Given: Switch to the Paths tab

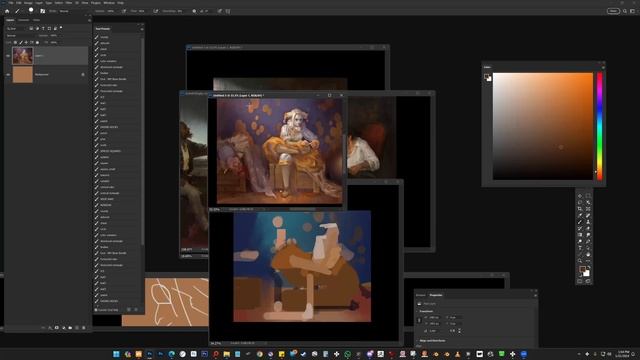Looking at the screenshot, I should click(x=36, y=20).
